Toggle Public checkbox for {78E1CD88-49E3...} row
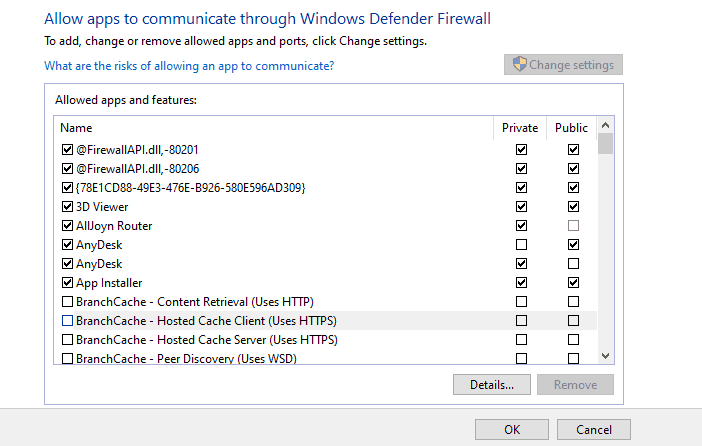 pos(573,188)
